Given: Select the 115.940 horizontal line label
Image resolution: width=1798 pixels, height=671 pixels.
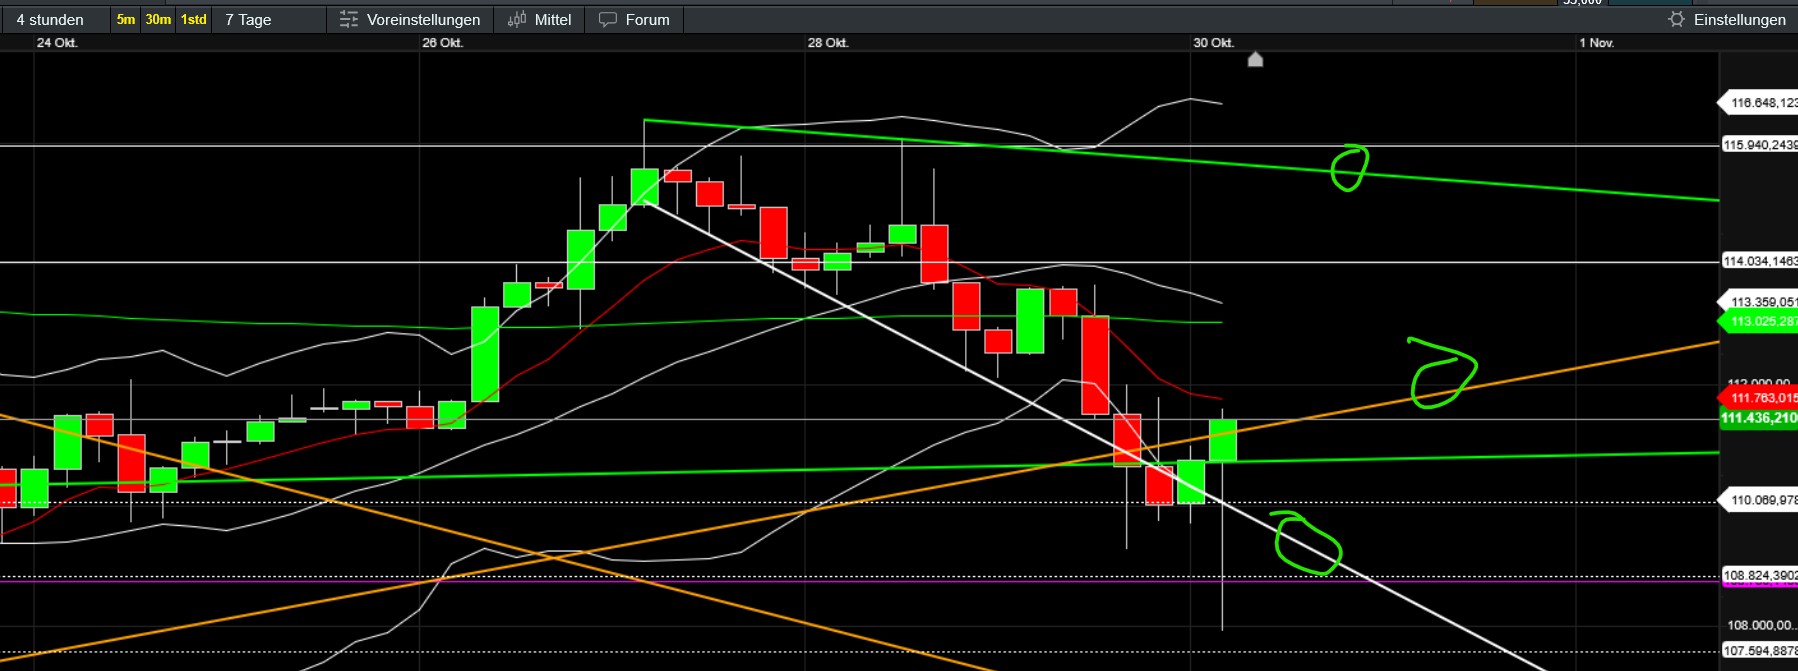Looking at the screenshot, I should coord(1759,145).
